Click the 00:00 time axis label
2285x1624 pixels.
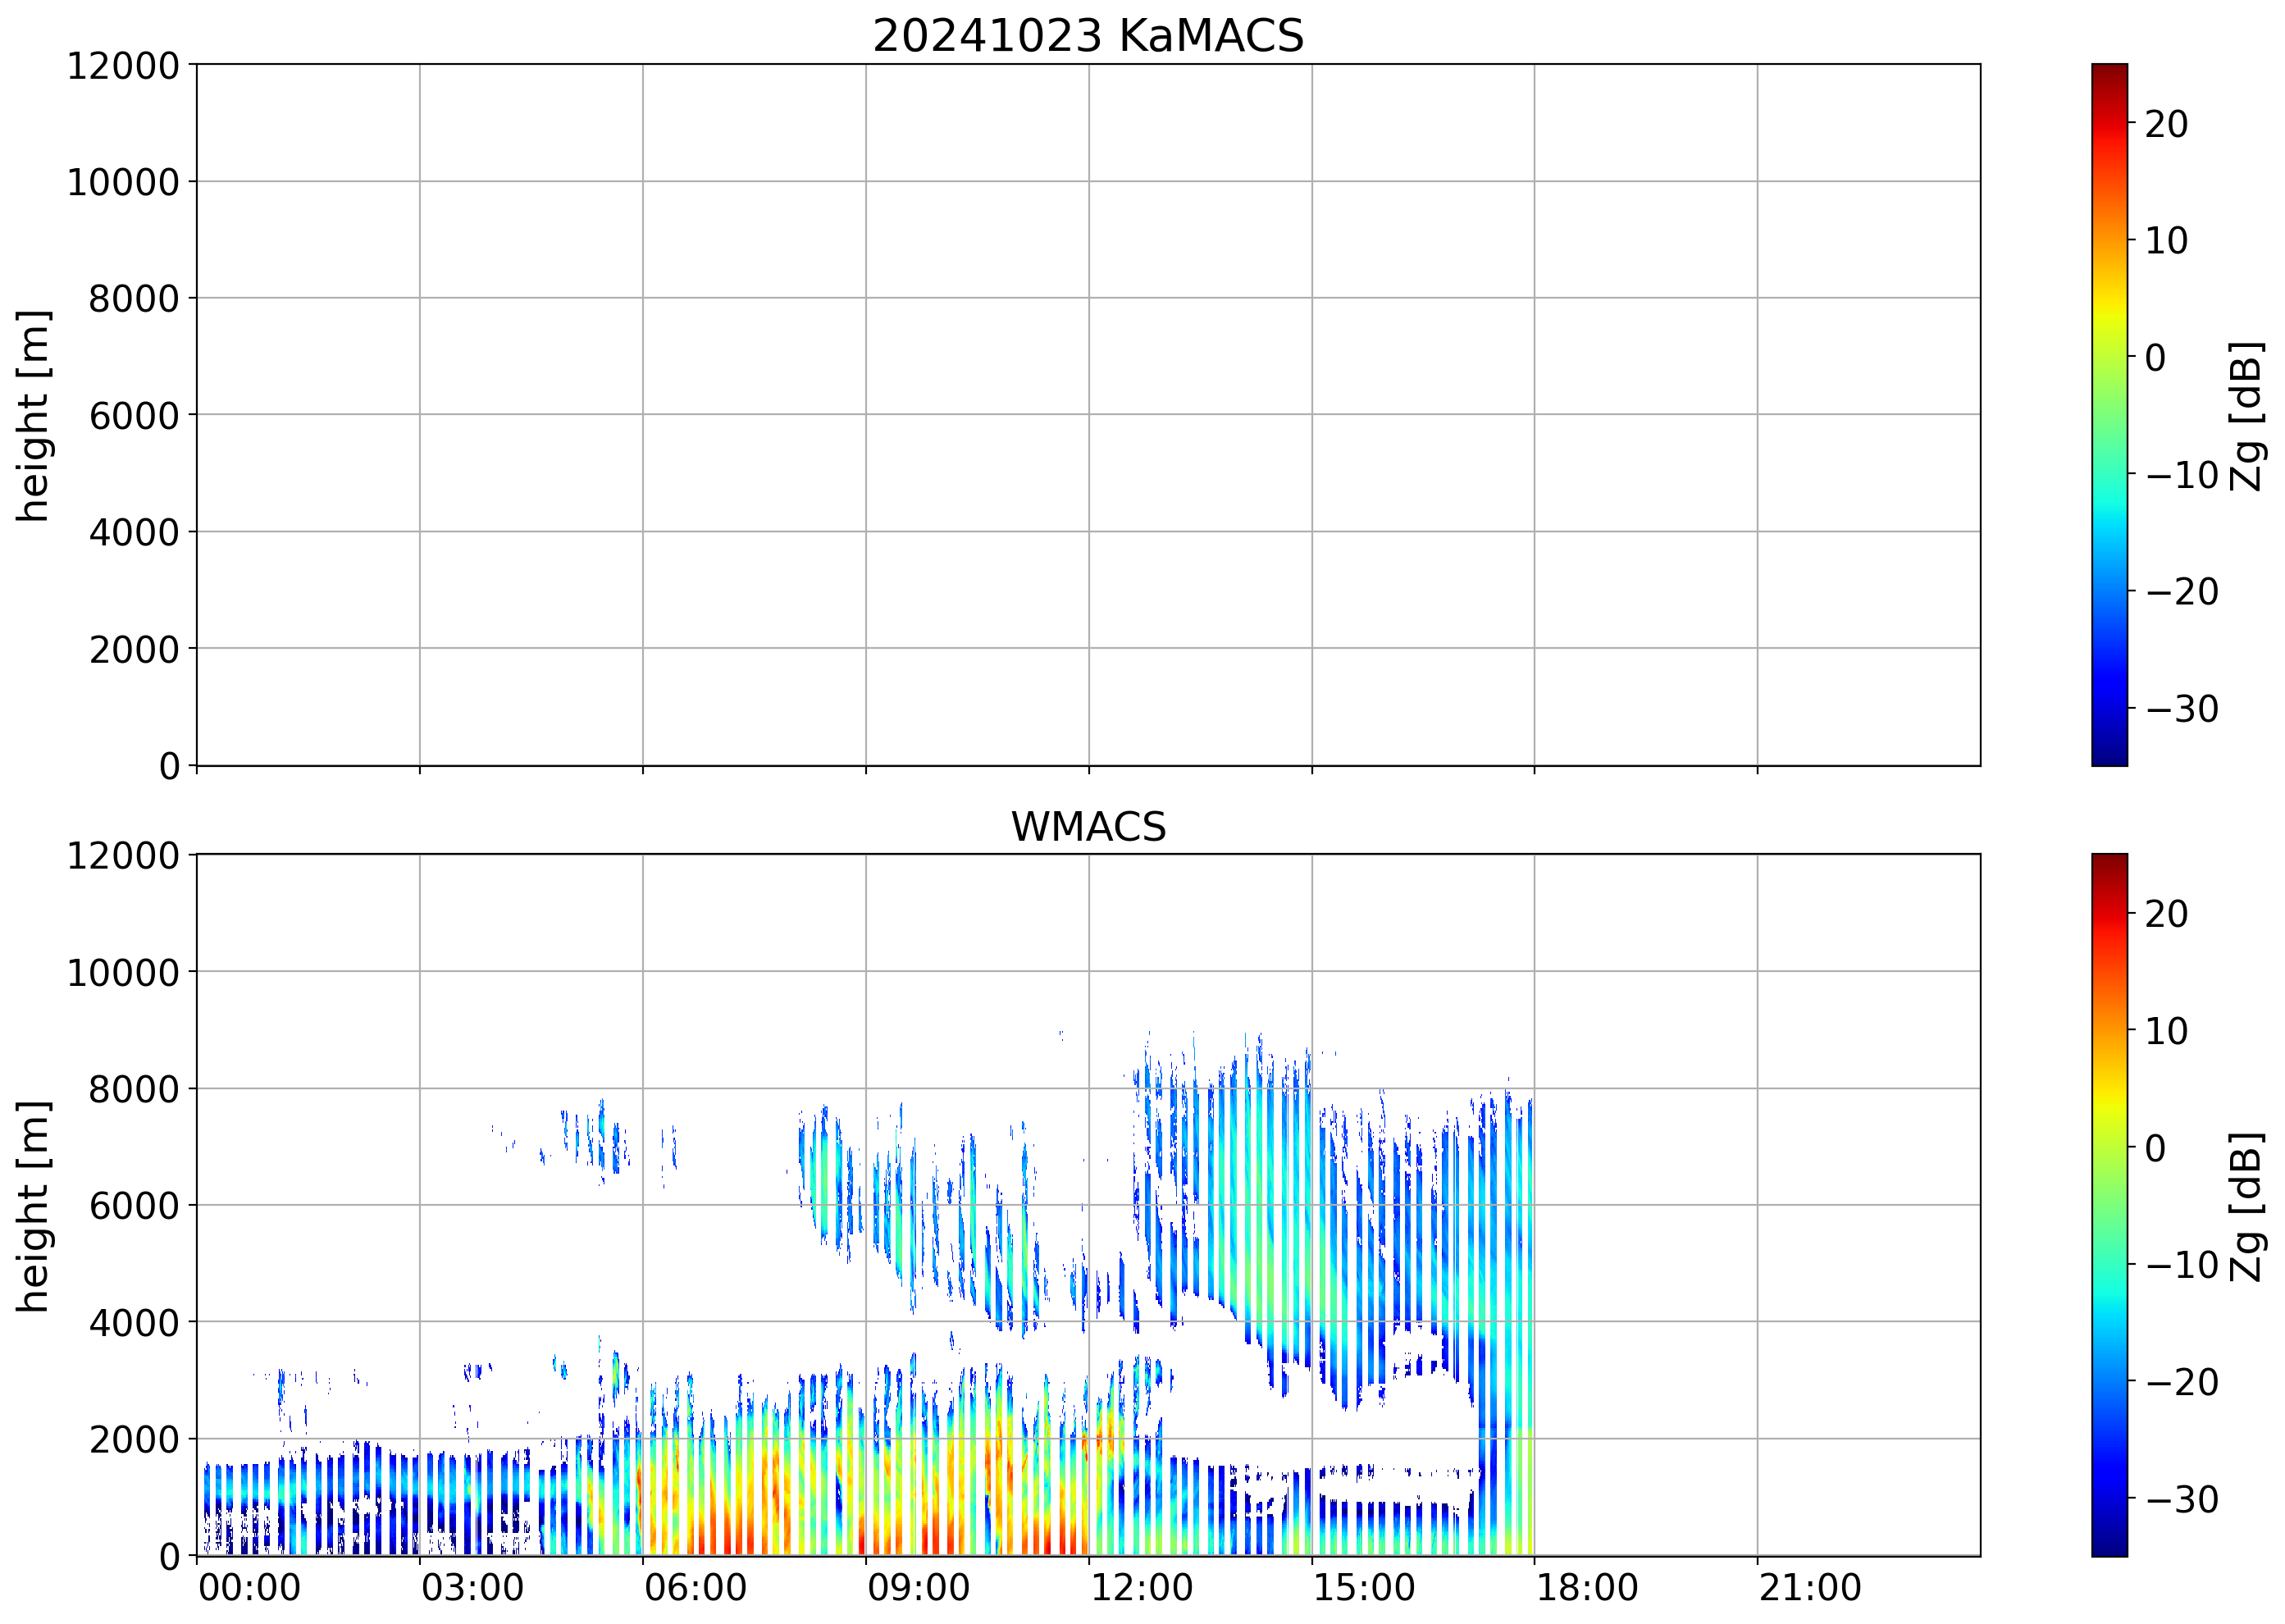[x=249, y=1588]
